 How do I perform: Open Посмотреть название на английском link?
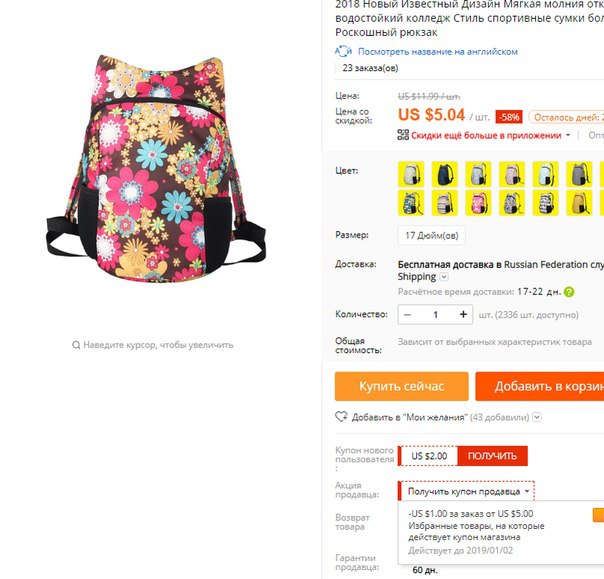(x=438, y=52)
